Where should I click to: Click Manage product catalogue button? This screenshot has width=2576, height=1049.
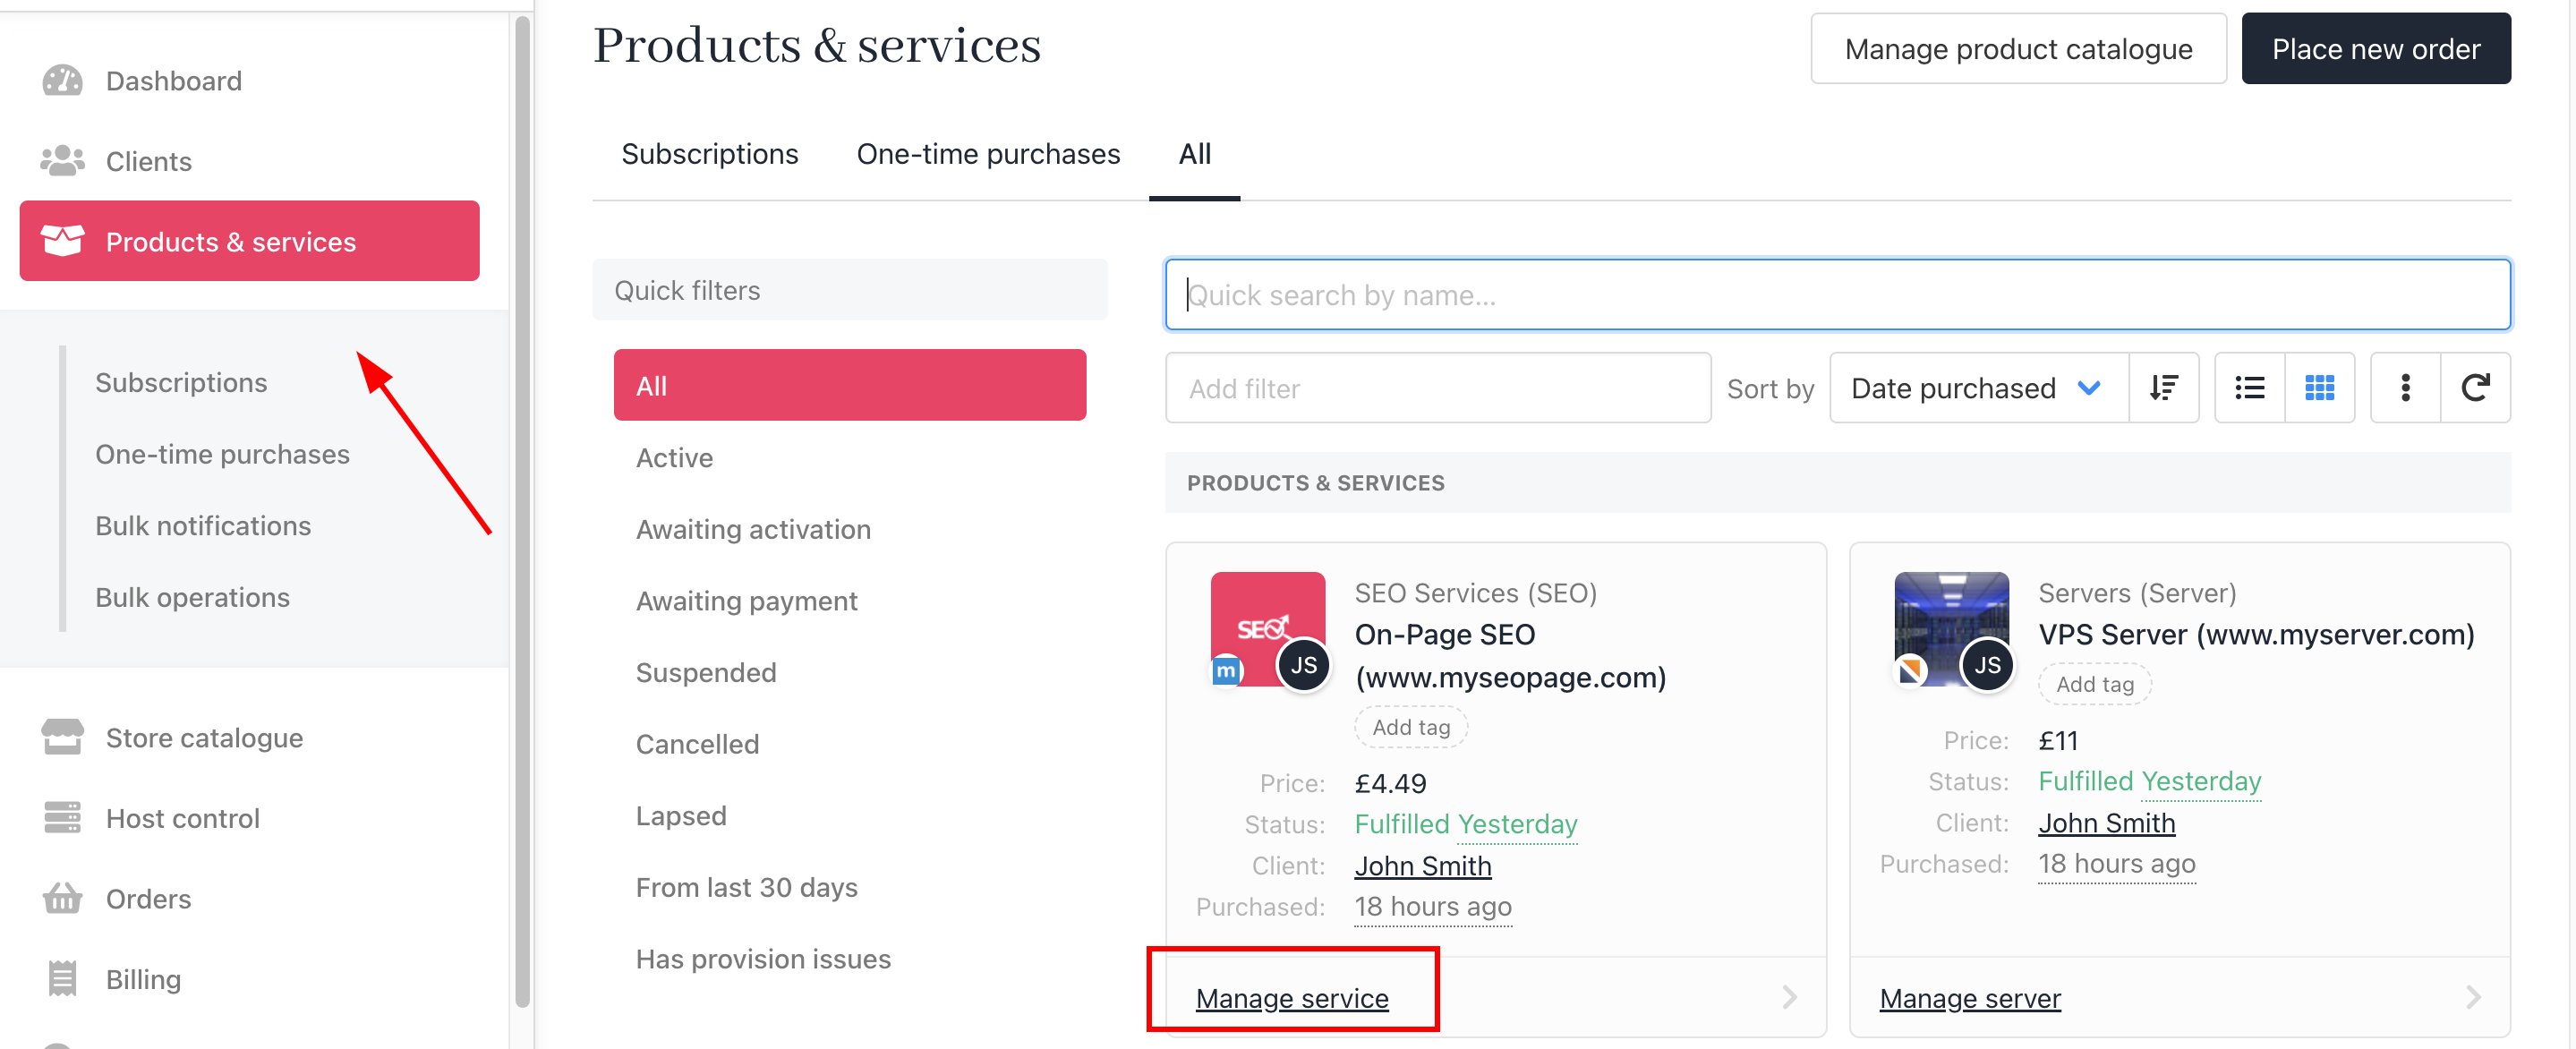pos(2018,48)
